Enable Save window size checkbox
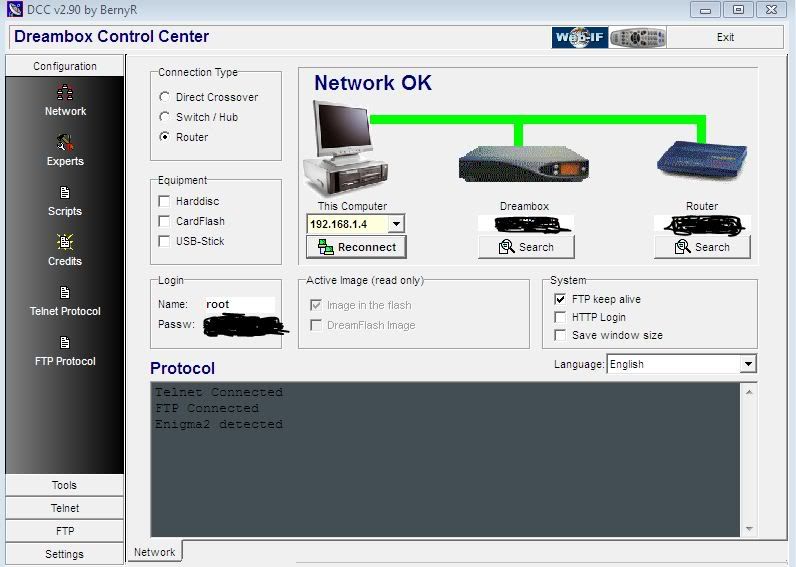Viewport: 796px width, 567px height. (x=560, y=335)
